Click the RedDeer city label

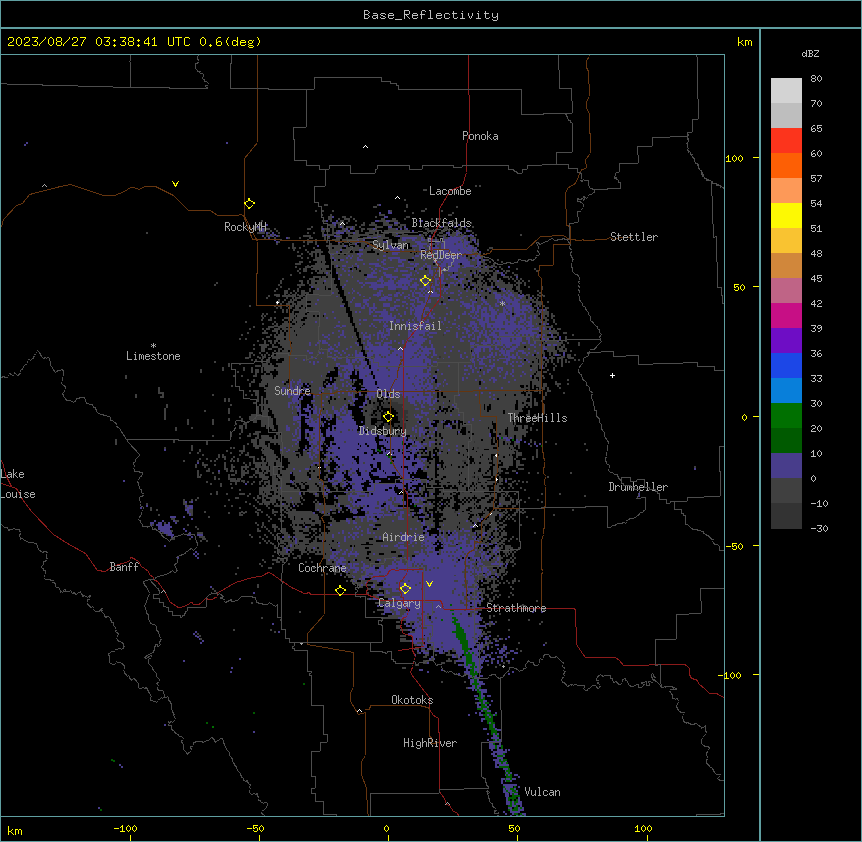click(441, 255)
